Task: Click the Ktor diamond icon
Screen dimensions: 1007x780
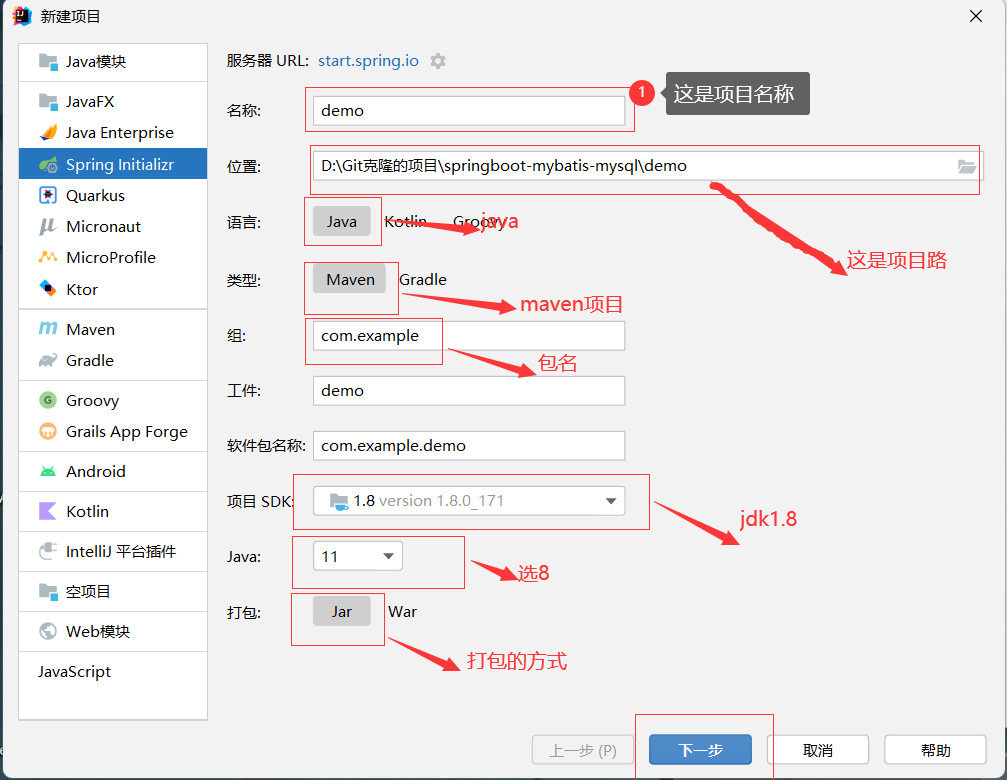Action: point(48,288)
